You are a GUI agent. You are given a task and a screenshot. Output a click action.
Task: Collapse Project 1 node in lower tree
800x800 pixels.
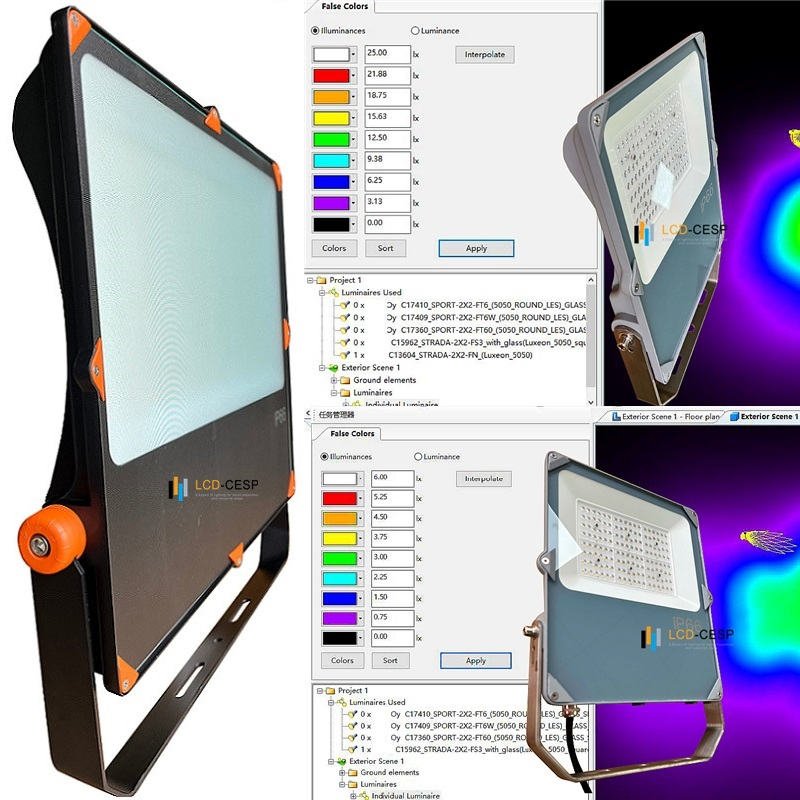[x=319, y=691]
